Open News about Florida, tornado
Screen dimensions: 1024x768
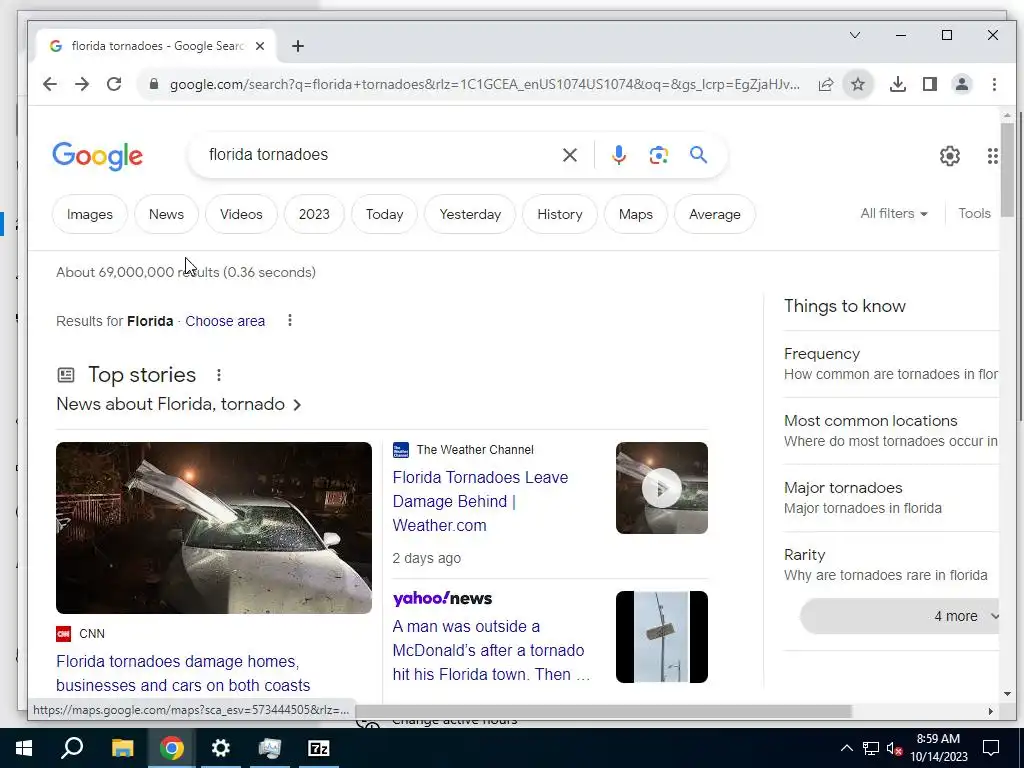click(179, 404)
